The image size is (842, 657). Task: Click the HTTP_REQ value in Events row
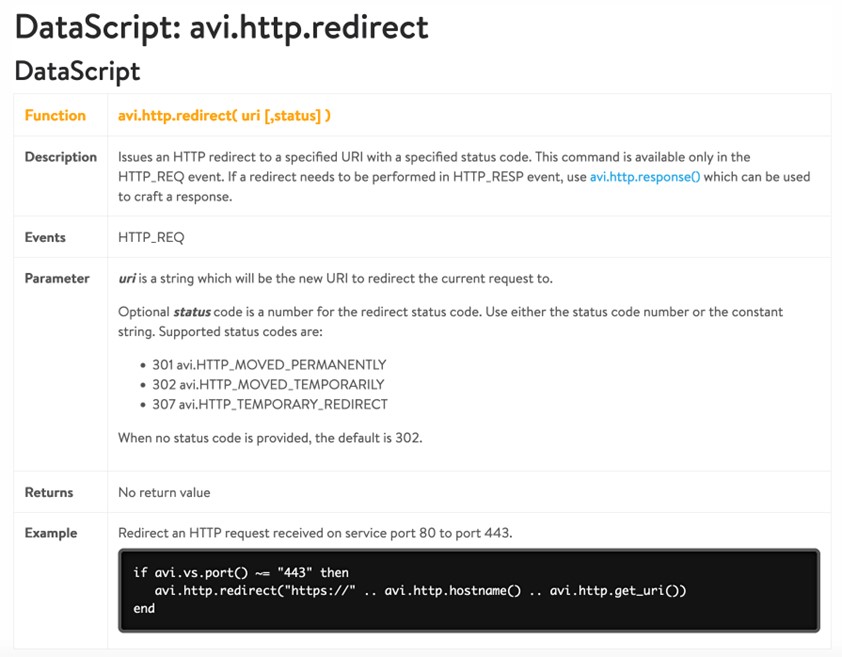point(151,237)
